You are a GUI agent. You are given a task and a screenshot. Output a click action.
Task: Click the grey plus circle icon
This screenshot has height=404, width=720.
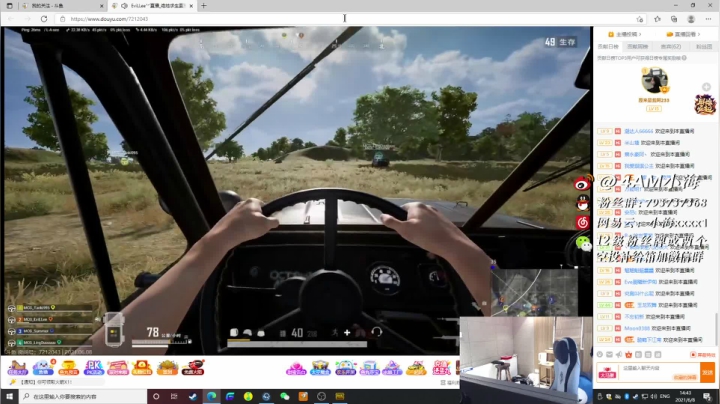(706, 87)
